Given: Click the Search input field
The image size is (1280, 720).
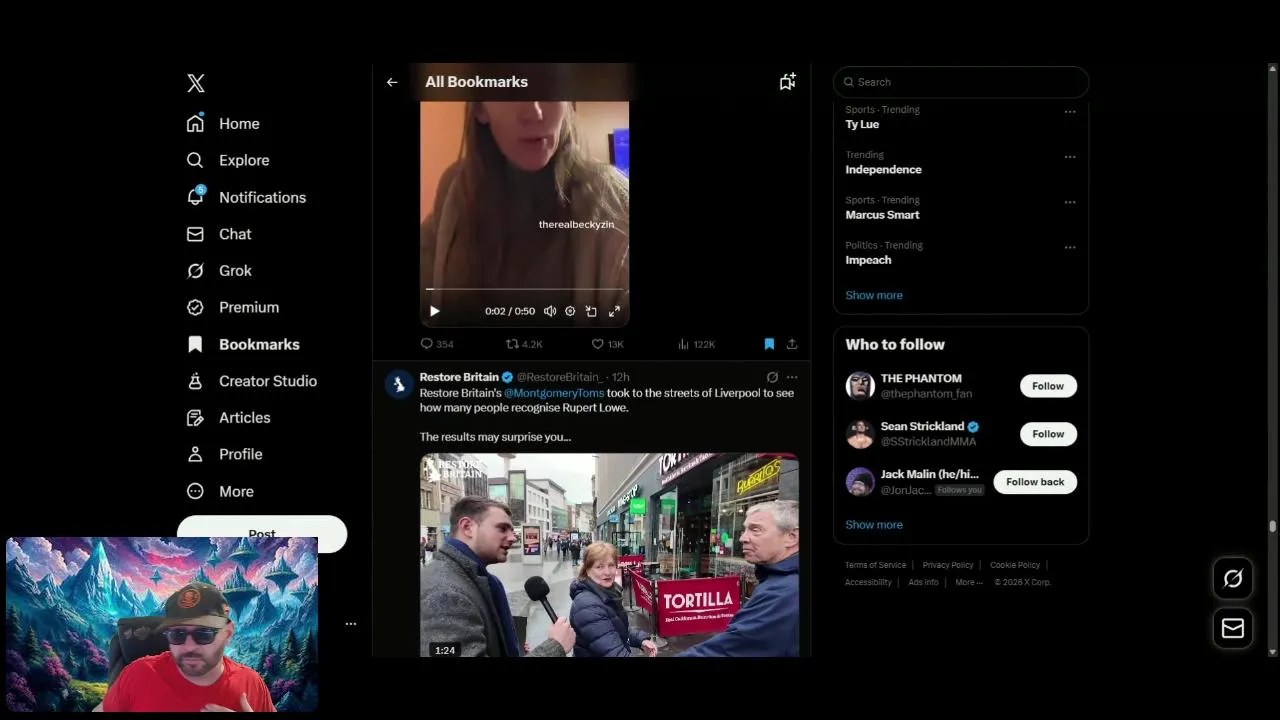Looking at the screenshot, I should (x=961, y=82).
